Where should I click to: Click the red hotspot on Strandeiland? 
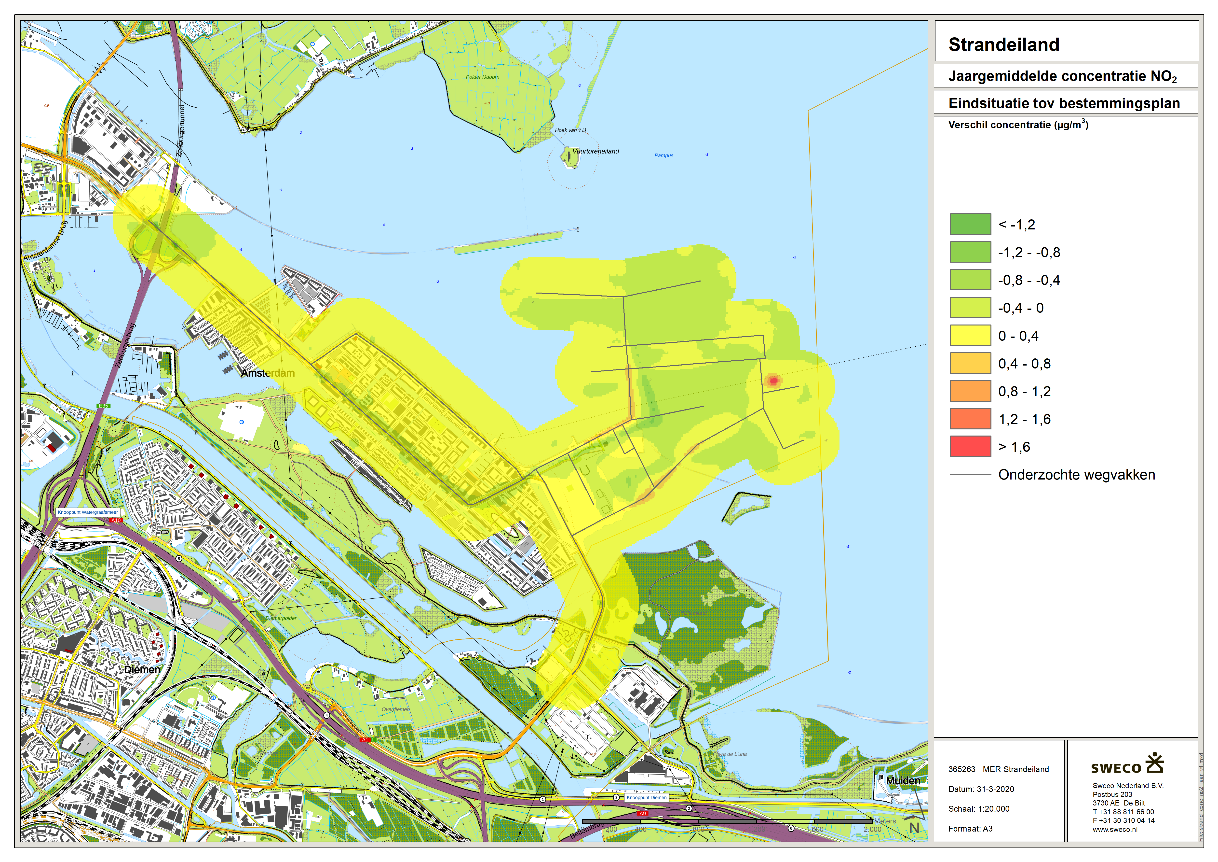772,380
